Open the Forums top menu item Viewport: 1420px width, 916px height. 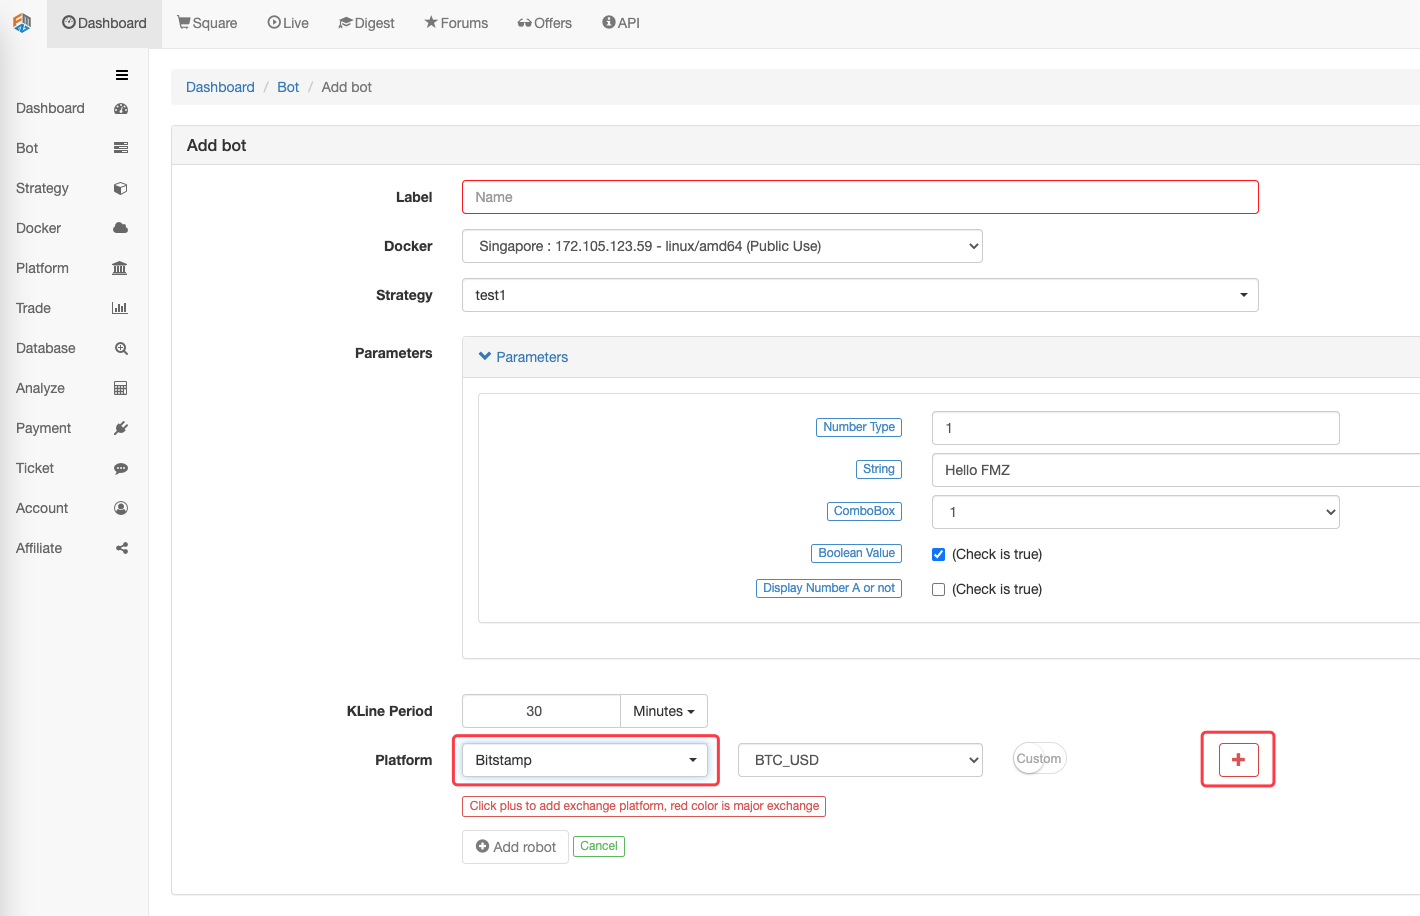456,23
